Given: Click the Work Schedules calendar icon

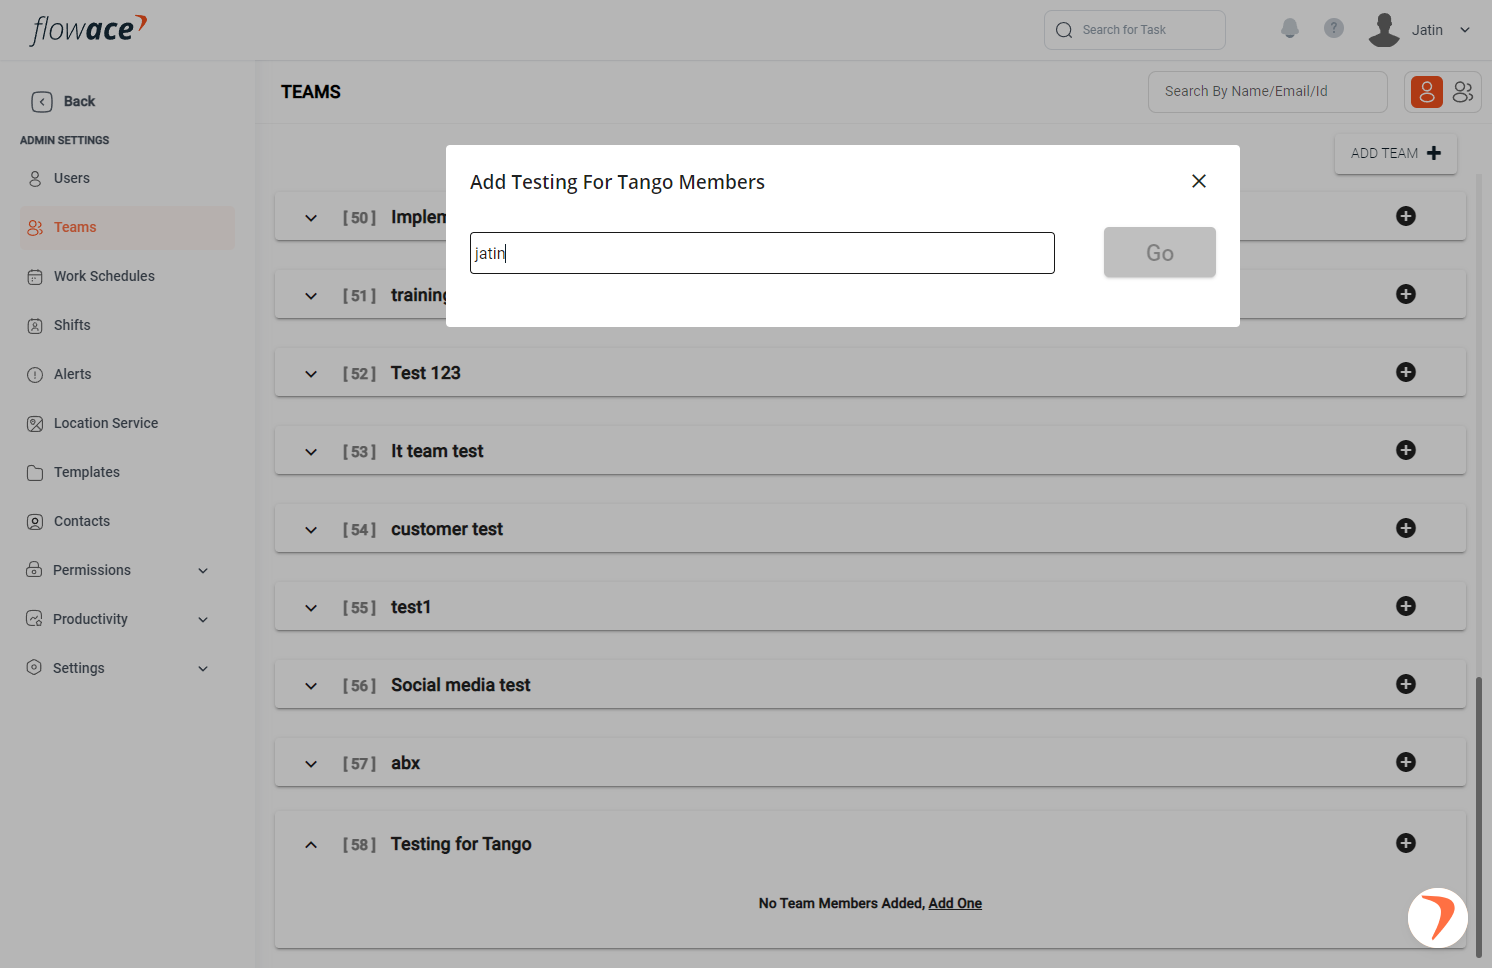Looking at the screenshot, I should click(35, 277).
